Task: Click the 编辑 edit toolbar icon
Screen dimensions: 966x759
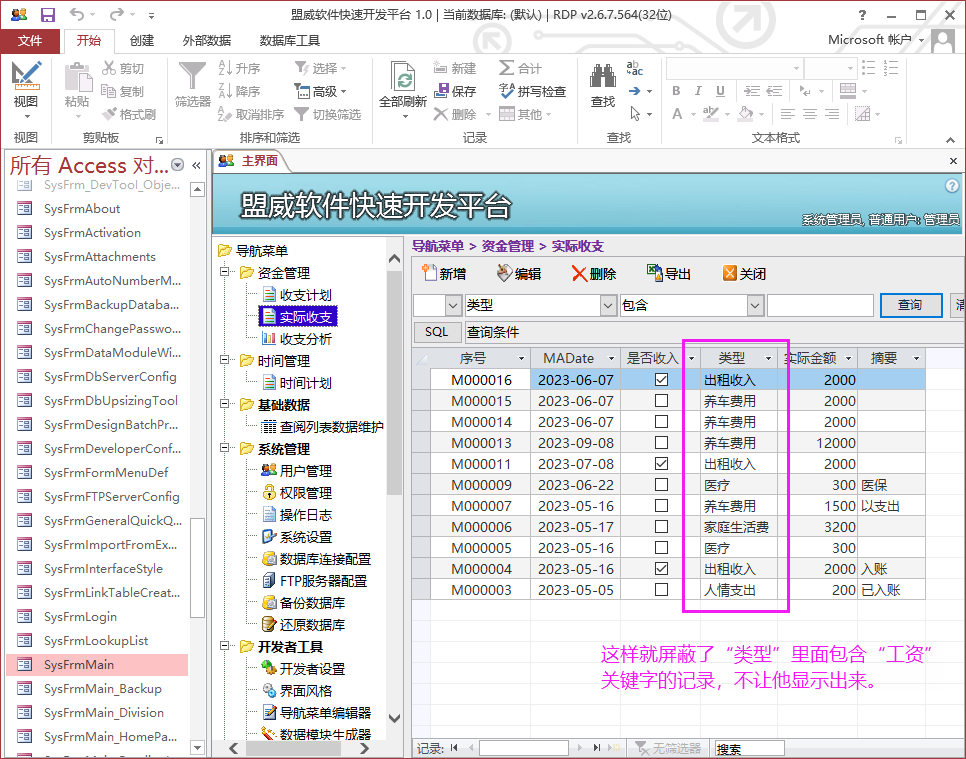Action: (x=505, y=272)
